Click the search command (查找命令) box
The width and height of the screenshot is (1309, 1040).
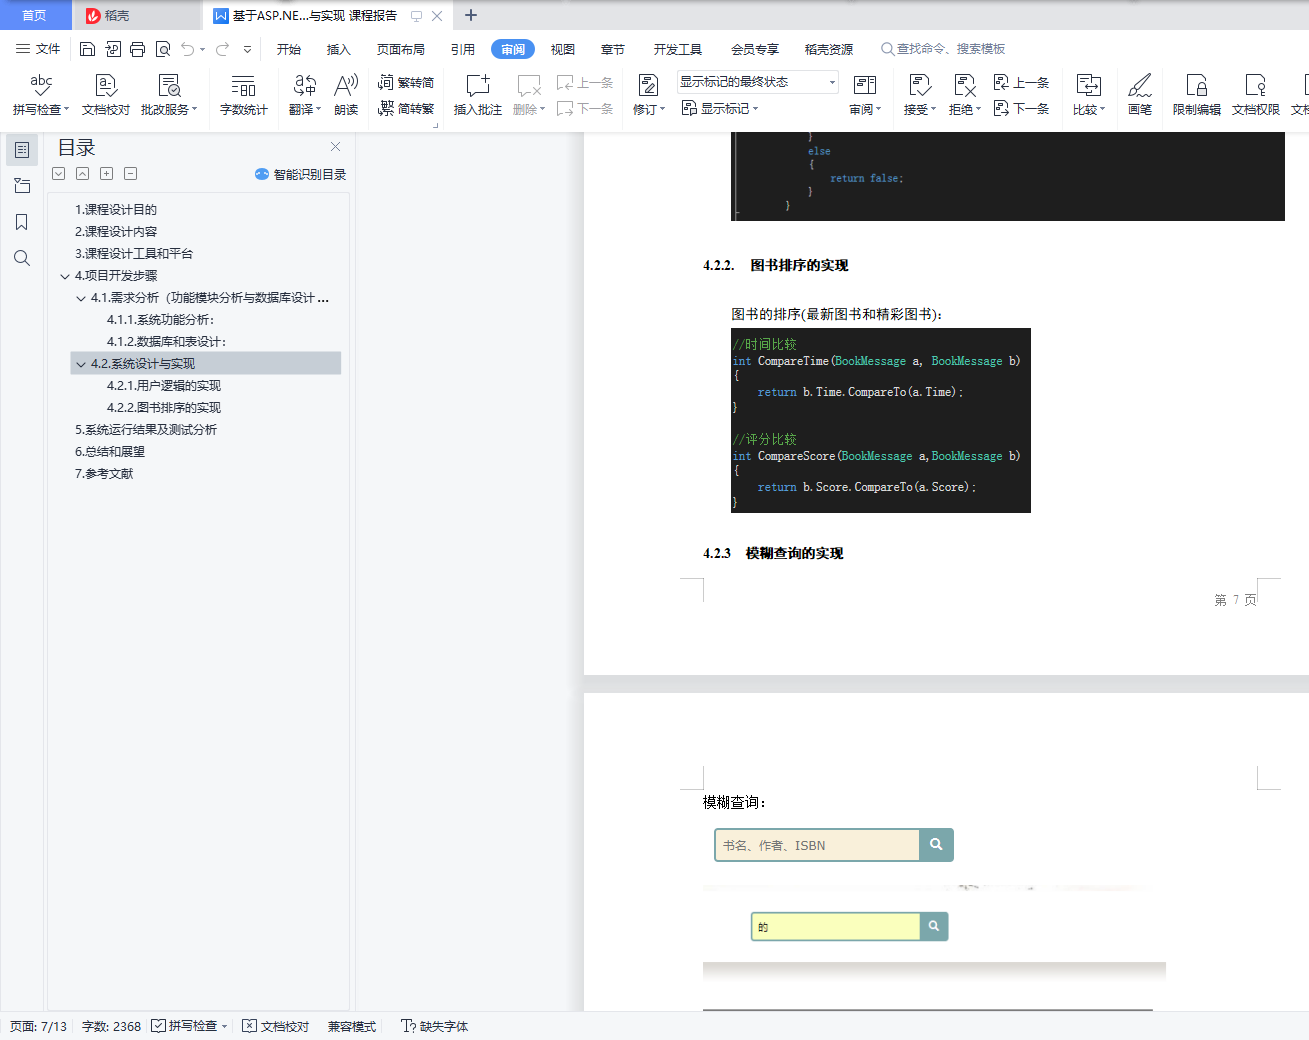click(943, 49)
